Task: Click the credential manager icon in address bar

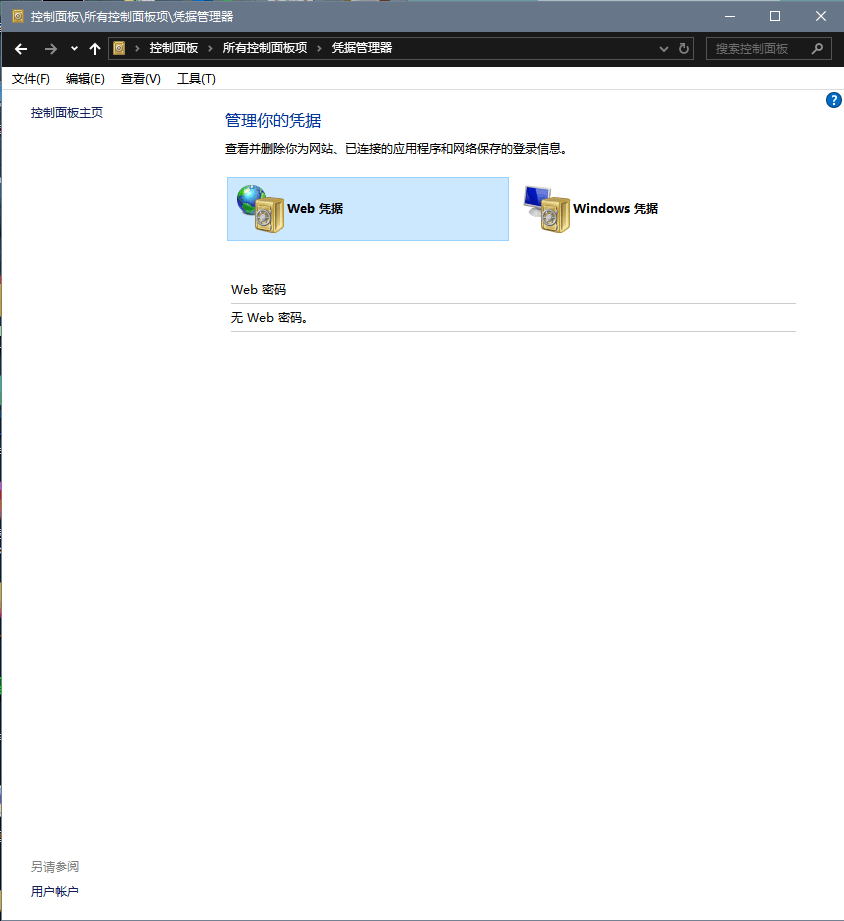Action: [x=119, y=48]
